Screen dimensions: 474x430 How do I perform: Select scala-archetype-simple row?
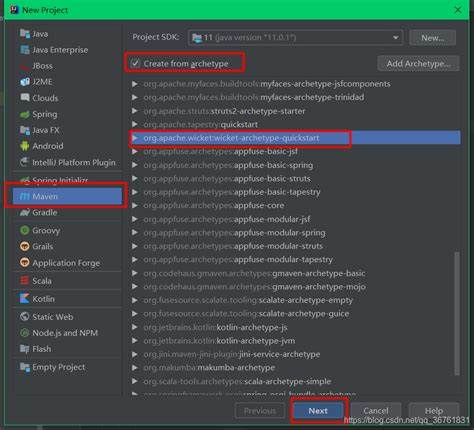(x=296, y=381)
